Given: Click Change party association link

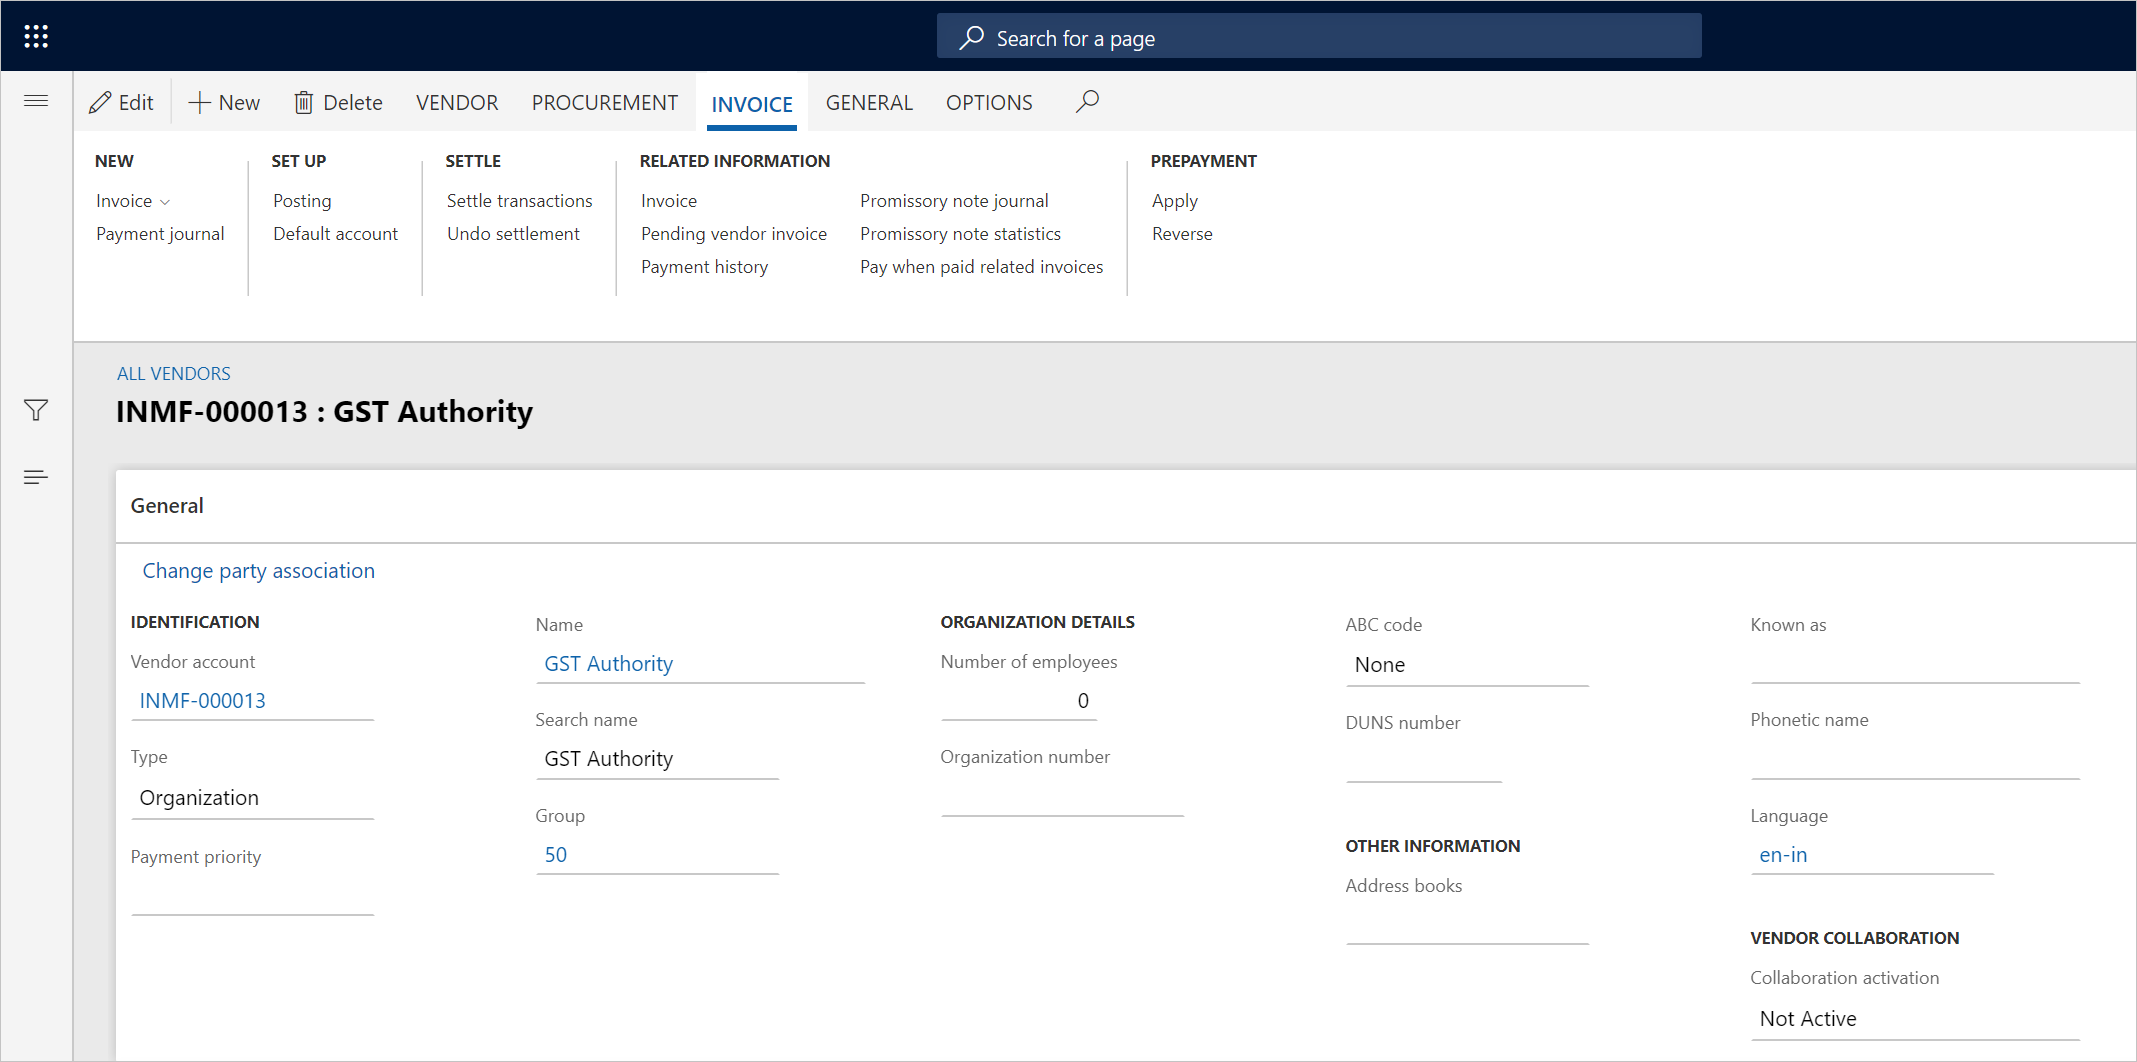Looking at the screenshot, I should (x=258, y=571).
